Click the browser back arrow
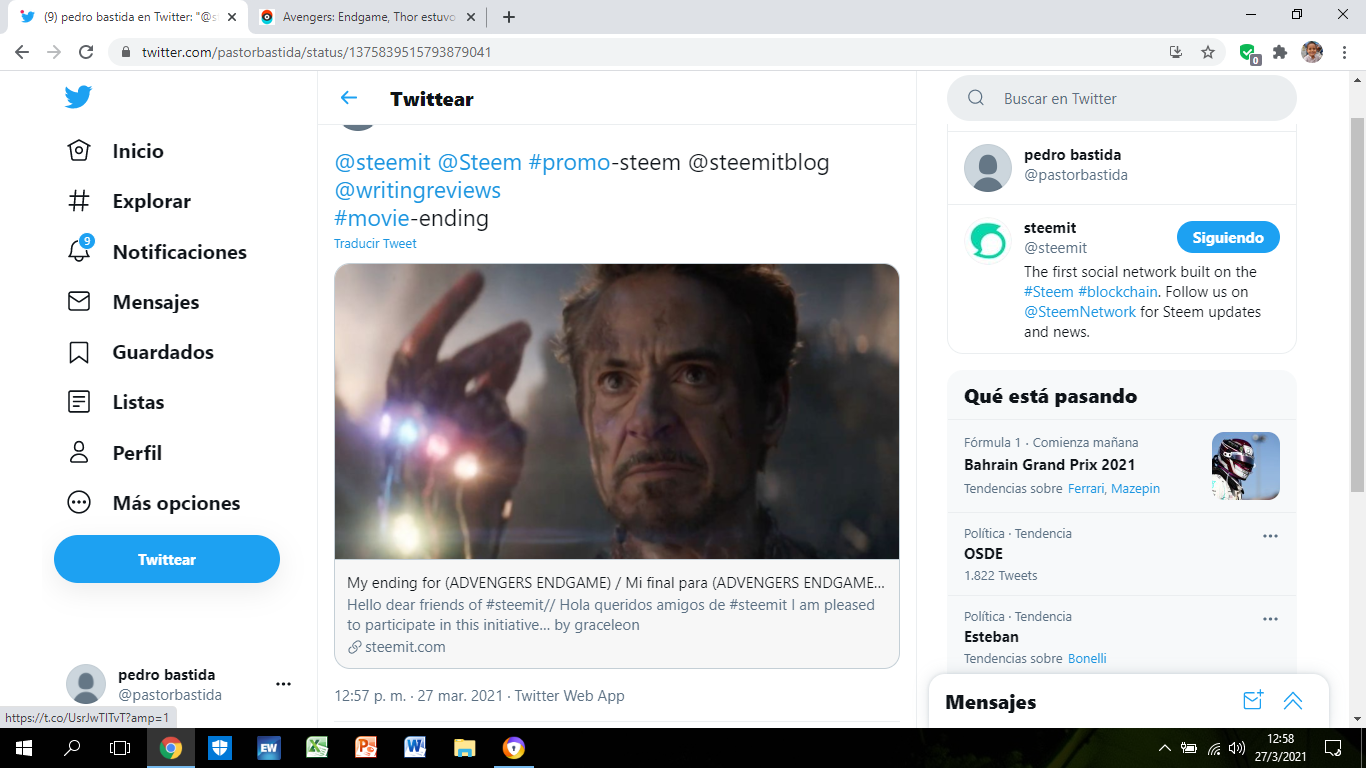The height and width of the screenshot is (768, 1366). click(x=22, y=52)
